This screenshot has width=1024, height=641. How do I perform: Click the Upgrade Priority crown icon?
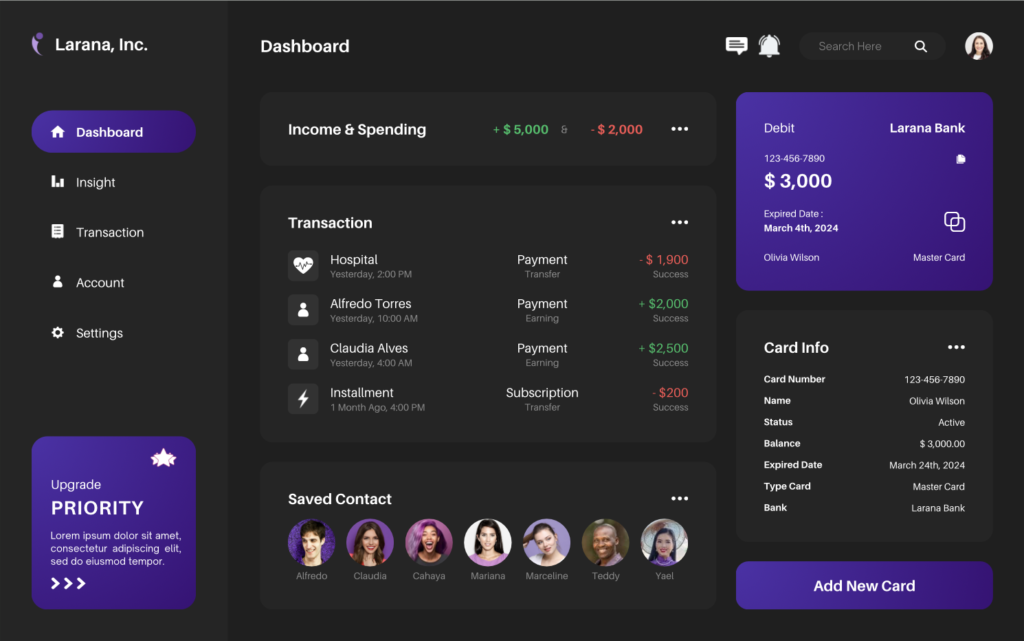tap(163, 458)
